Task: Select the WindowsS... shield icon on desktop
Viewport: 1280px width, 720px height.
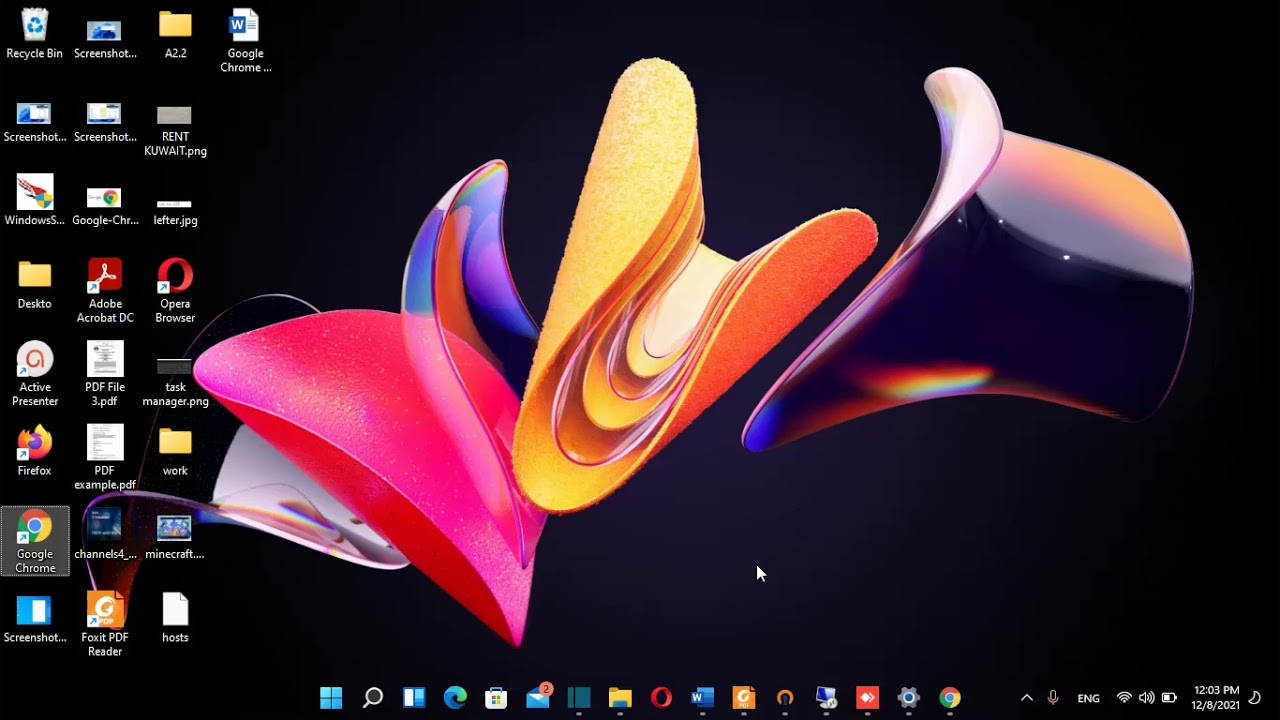Action: (x=34, y=200)
